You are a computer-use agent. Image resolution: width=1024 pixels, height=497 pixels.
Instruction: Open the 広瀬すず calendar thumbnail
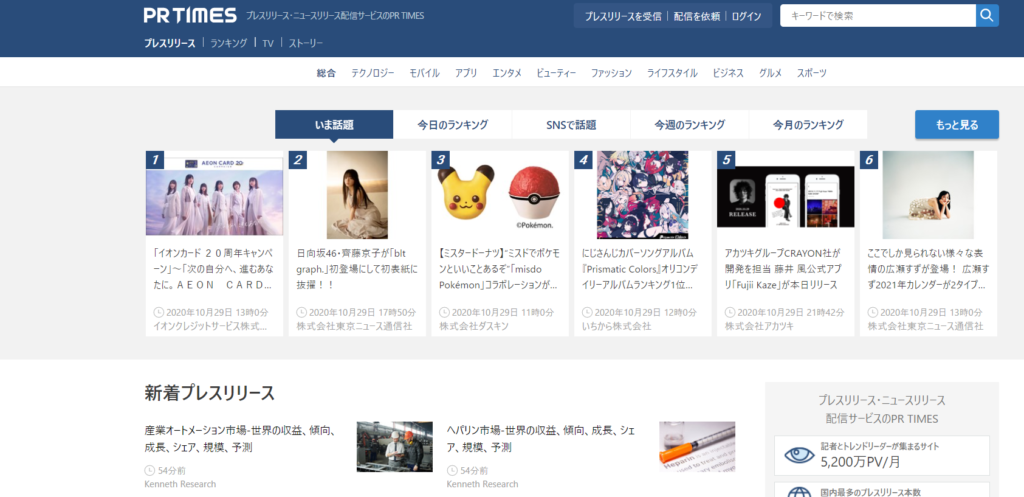point(928,195)
